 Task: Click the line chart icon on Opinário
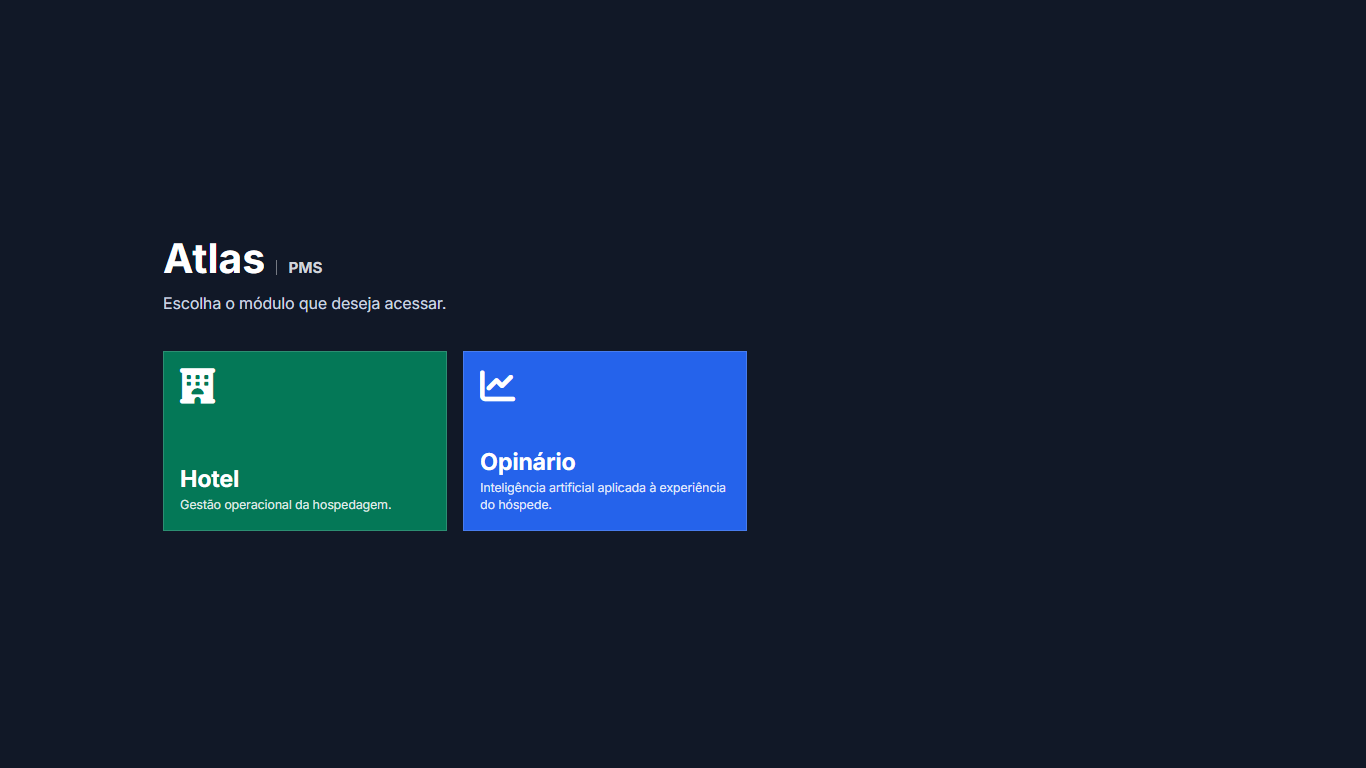(x=497, y=386)
